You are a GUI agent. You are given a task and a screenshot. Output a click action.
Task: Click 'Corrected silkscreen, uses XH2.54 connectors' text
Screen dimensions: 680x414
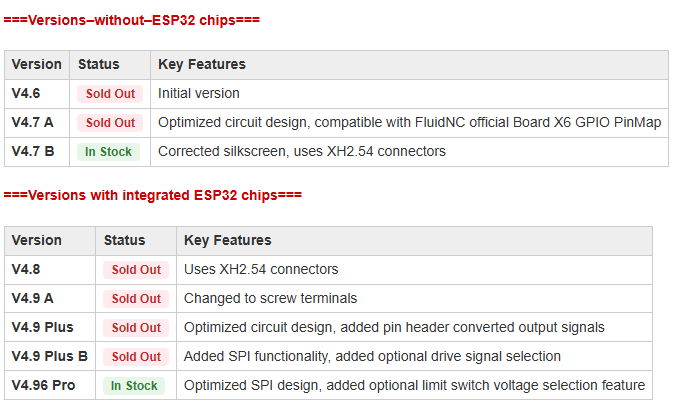tap(301, 152)
